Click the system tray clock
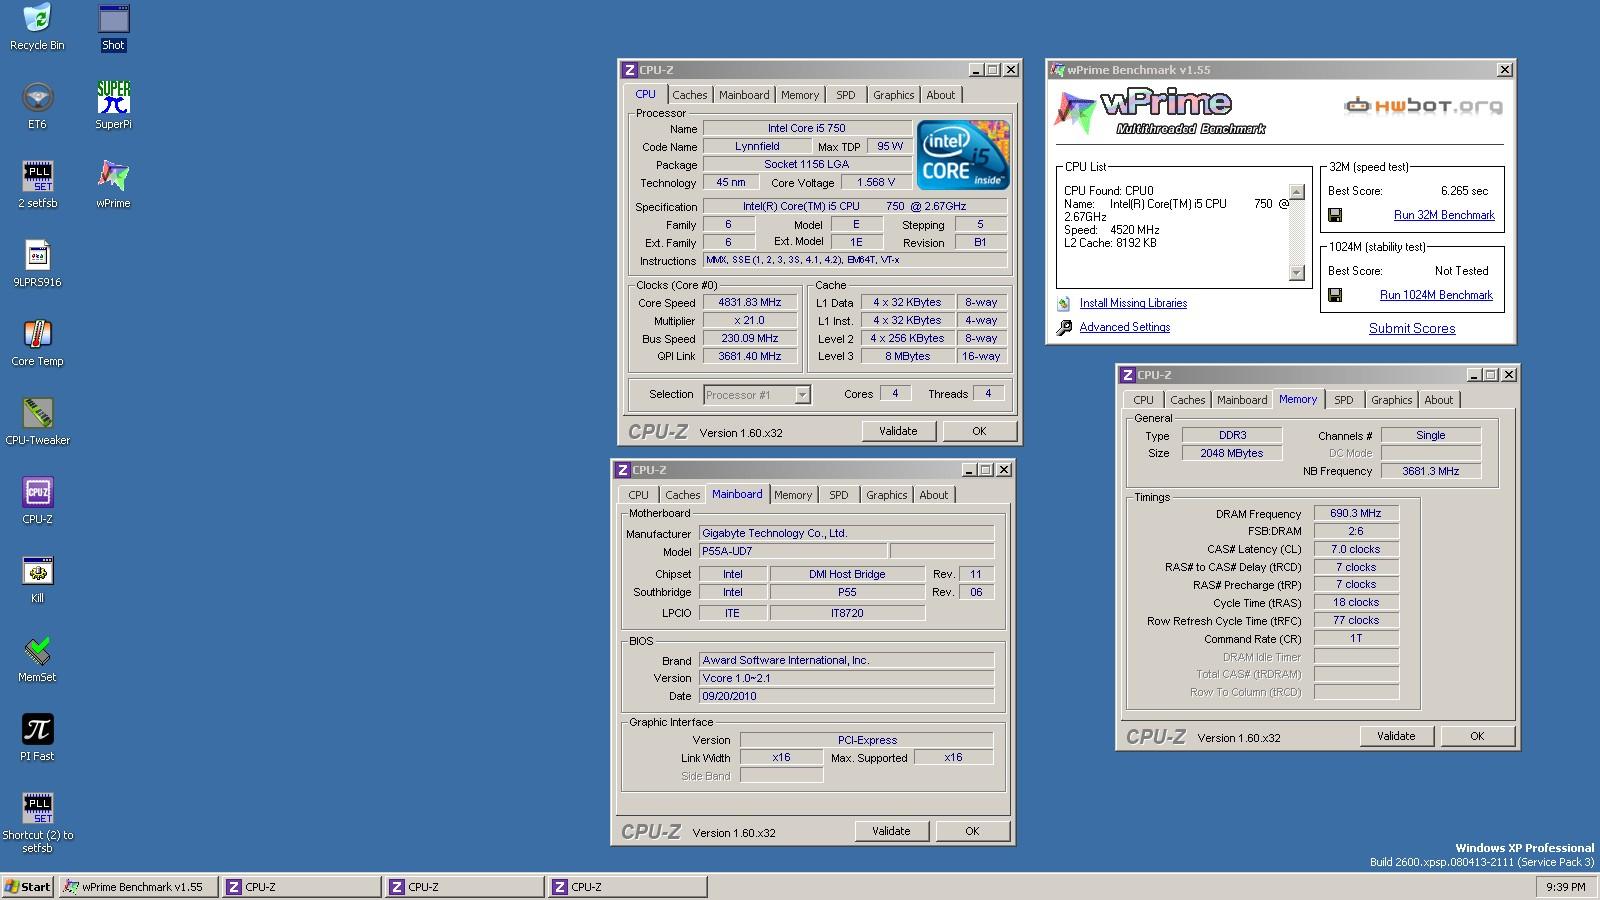The width and height of the screenshot is (1600, 900). coord(1565,887)
